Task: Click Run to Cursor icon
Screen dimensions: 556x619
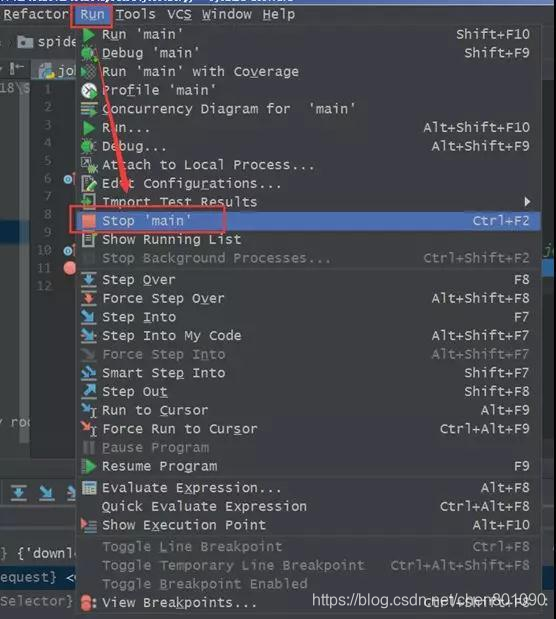Action: coord(89,410)
